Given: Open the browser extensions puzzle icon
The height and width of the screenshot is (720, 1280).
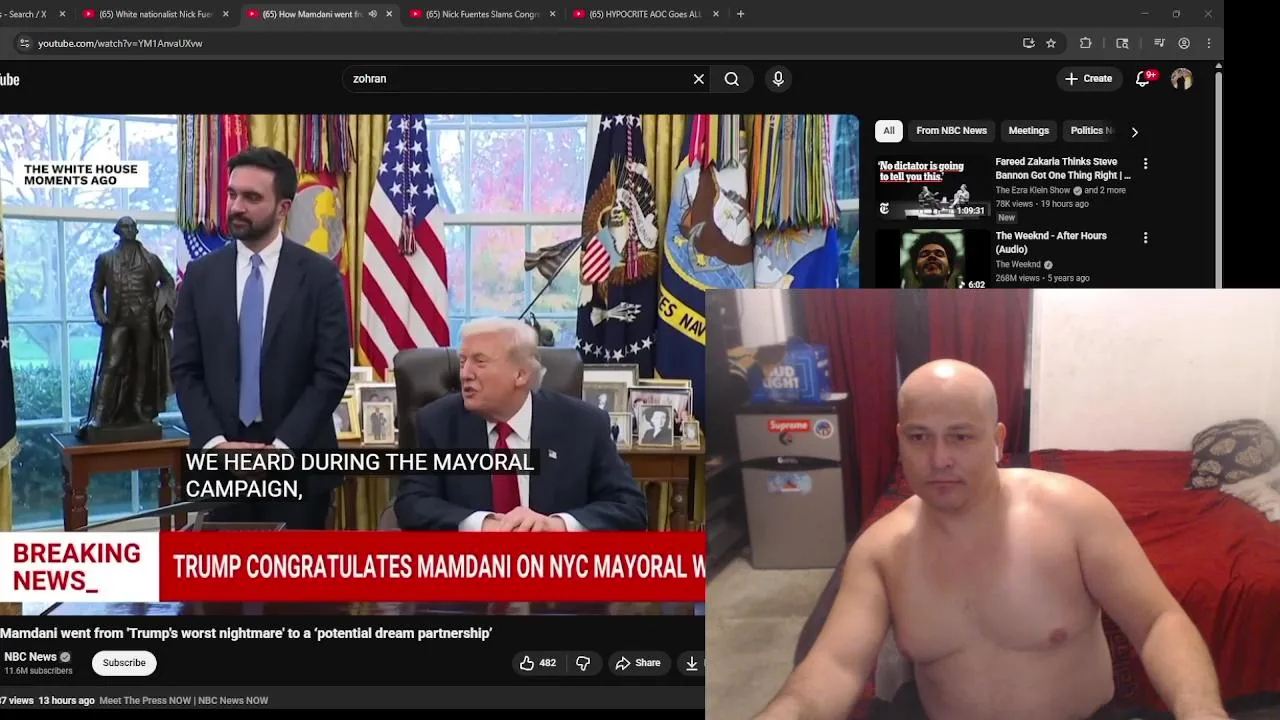Looking at the screenshot, I should (x=1085, y=43).
